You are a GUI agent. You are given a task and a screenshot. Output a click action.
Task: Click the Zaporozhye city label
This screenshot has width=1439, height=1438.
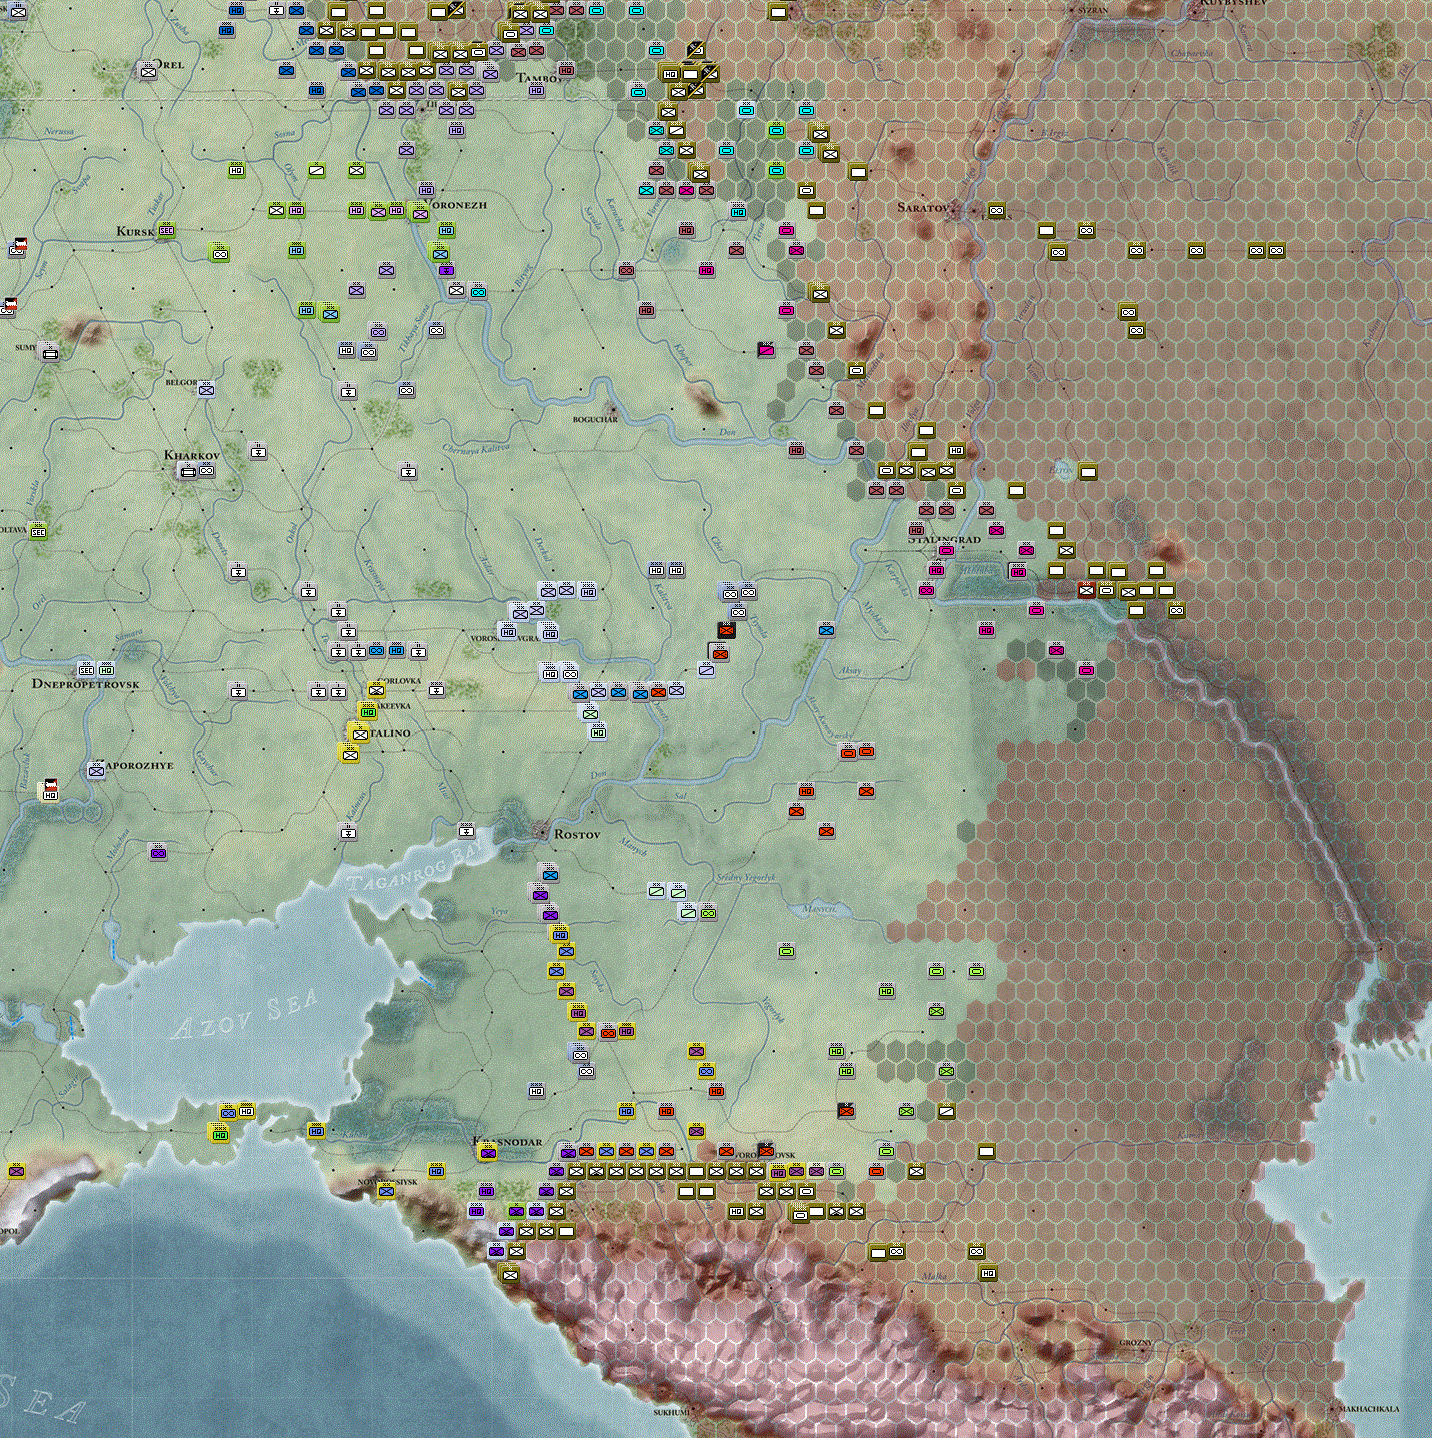coord(139,766)
